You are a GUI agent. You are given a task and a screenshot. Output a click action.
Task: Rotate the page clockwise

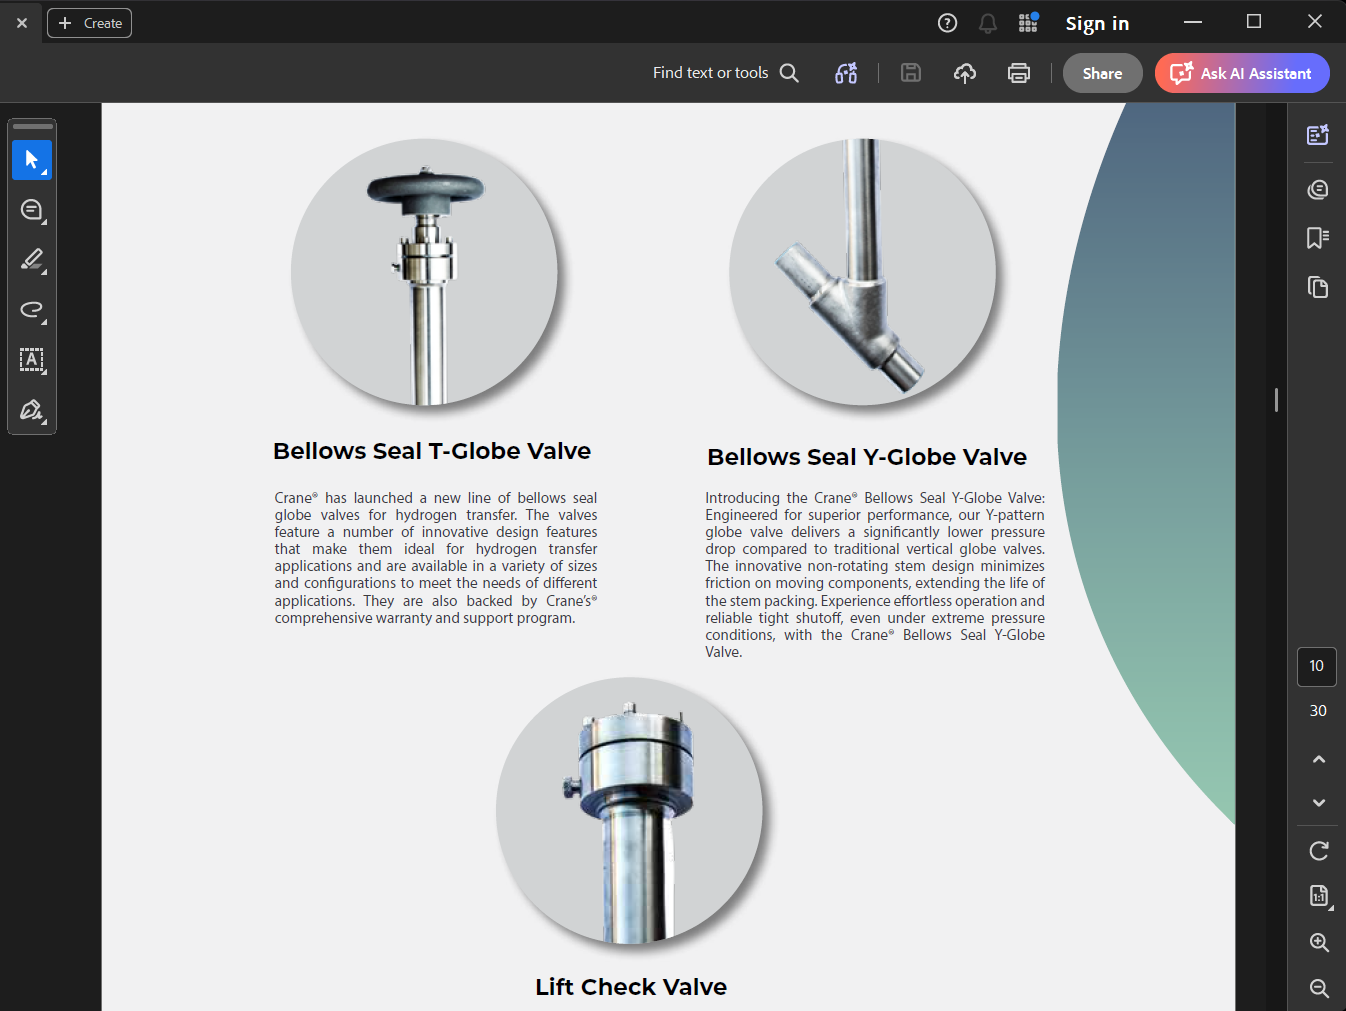click(x=1319, y=851)
